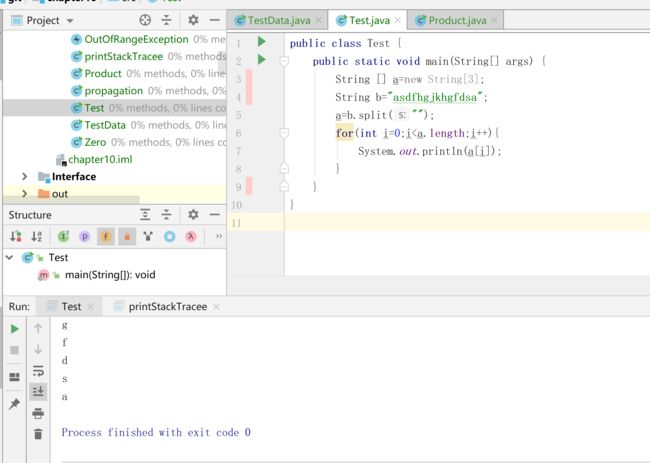Toggle show fields in Structure

[x=106, y=236]
